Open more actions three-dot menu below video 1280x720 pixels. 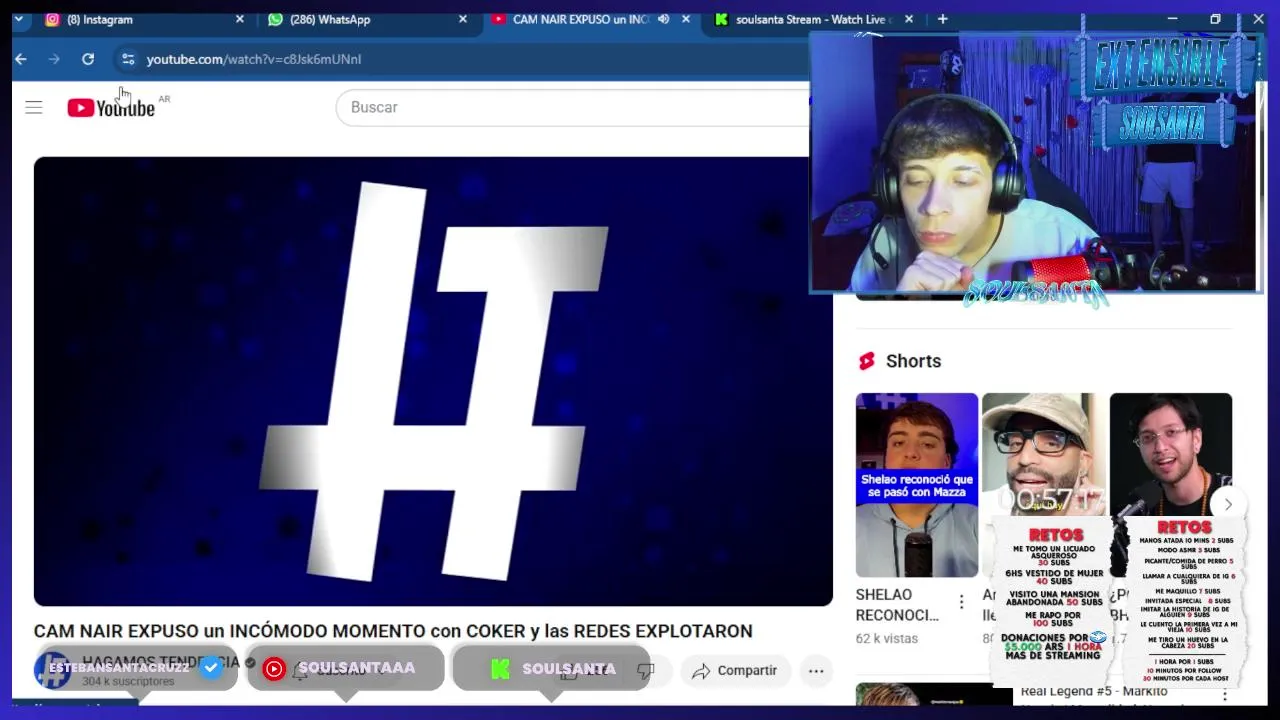(816, 670)
